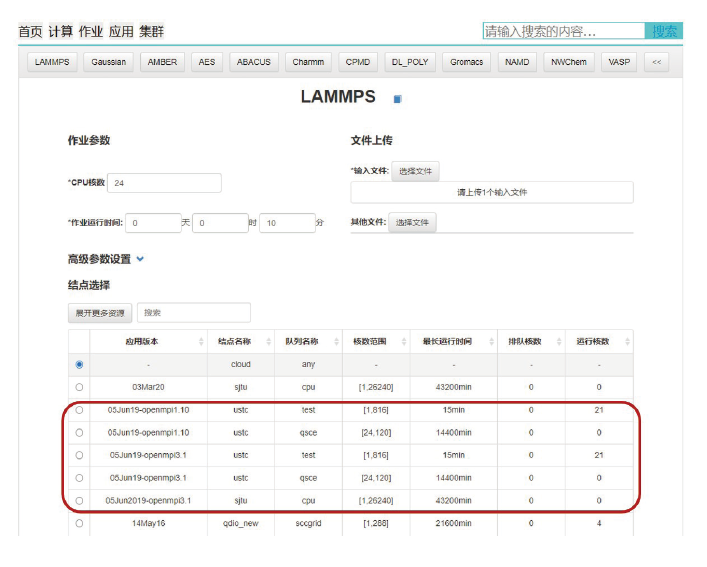Click 选择文件 for 其他文件
The width and height of the screenshot is (707, 567).
coord(412,222)
